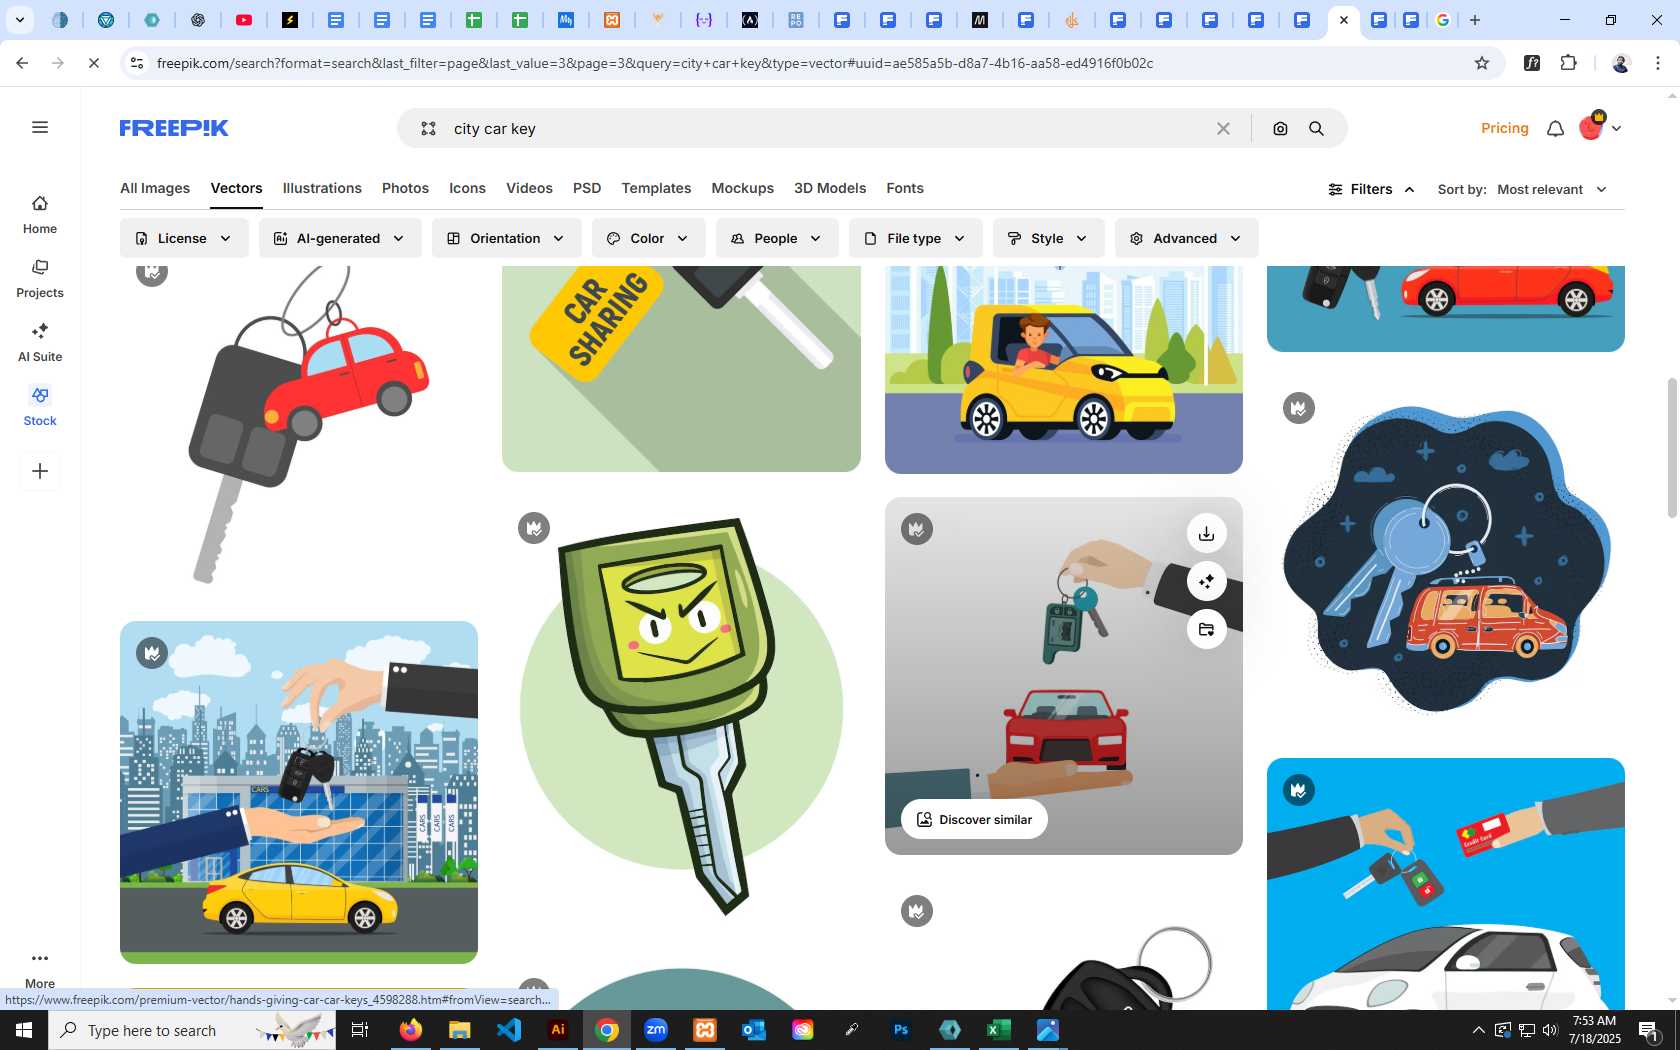The image size is (1680, 1050).
Task: Download the hand giving keys red car image
Action: click(x=1207, y=533)
